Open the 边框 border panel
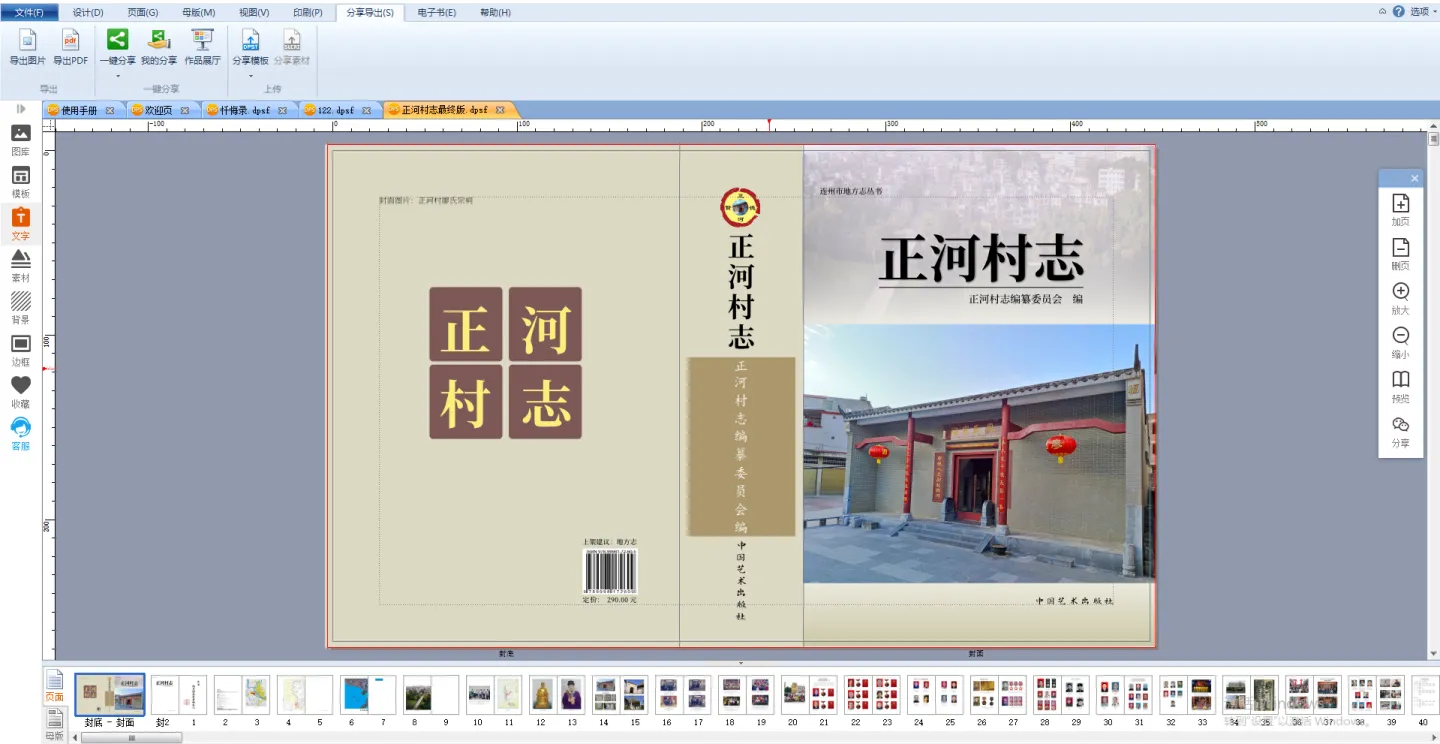This screenshot has height=744, width=1440. coord(20,350)
